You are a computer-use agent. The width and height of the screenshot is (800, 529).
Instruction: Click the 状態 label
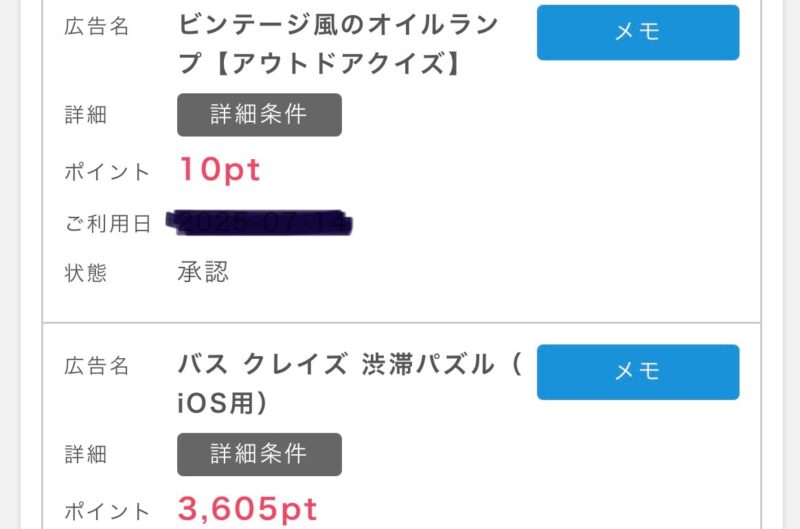(85, 273)
